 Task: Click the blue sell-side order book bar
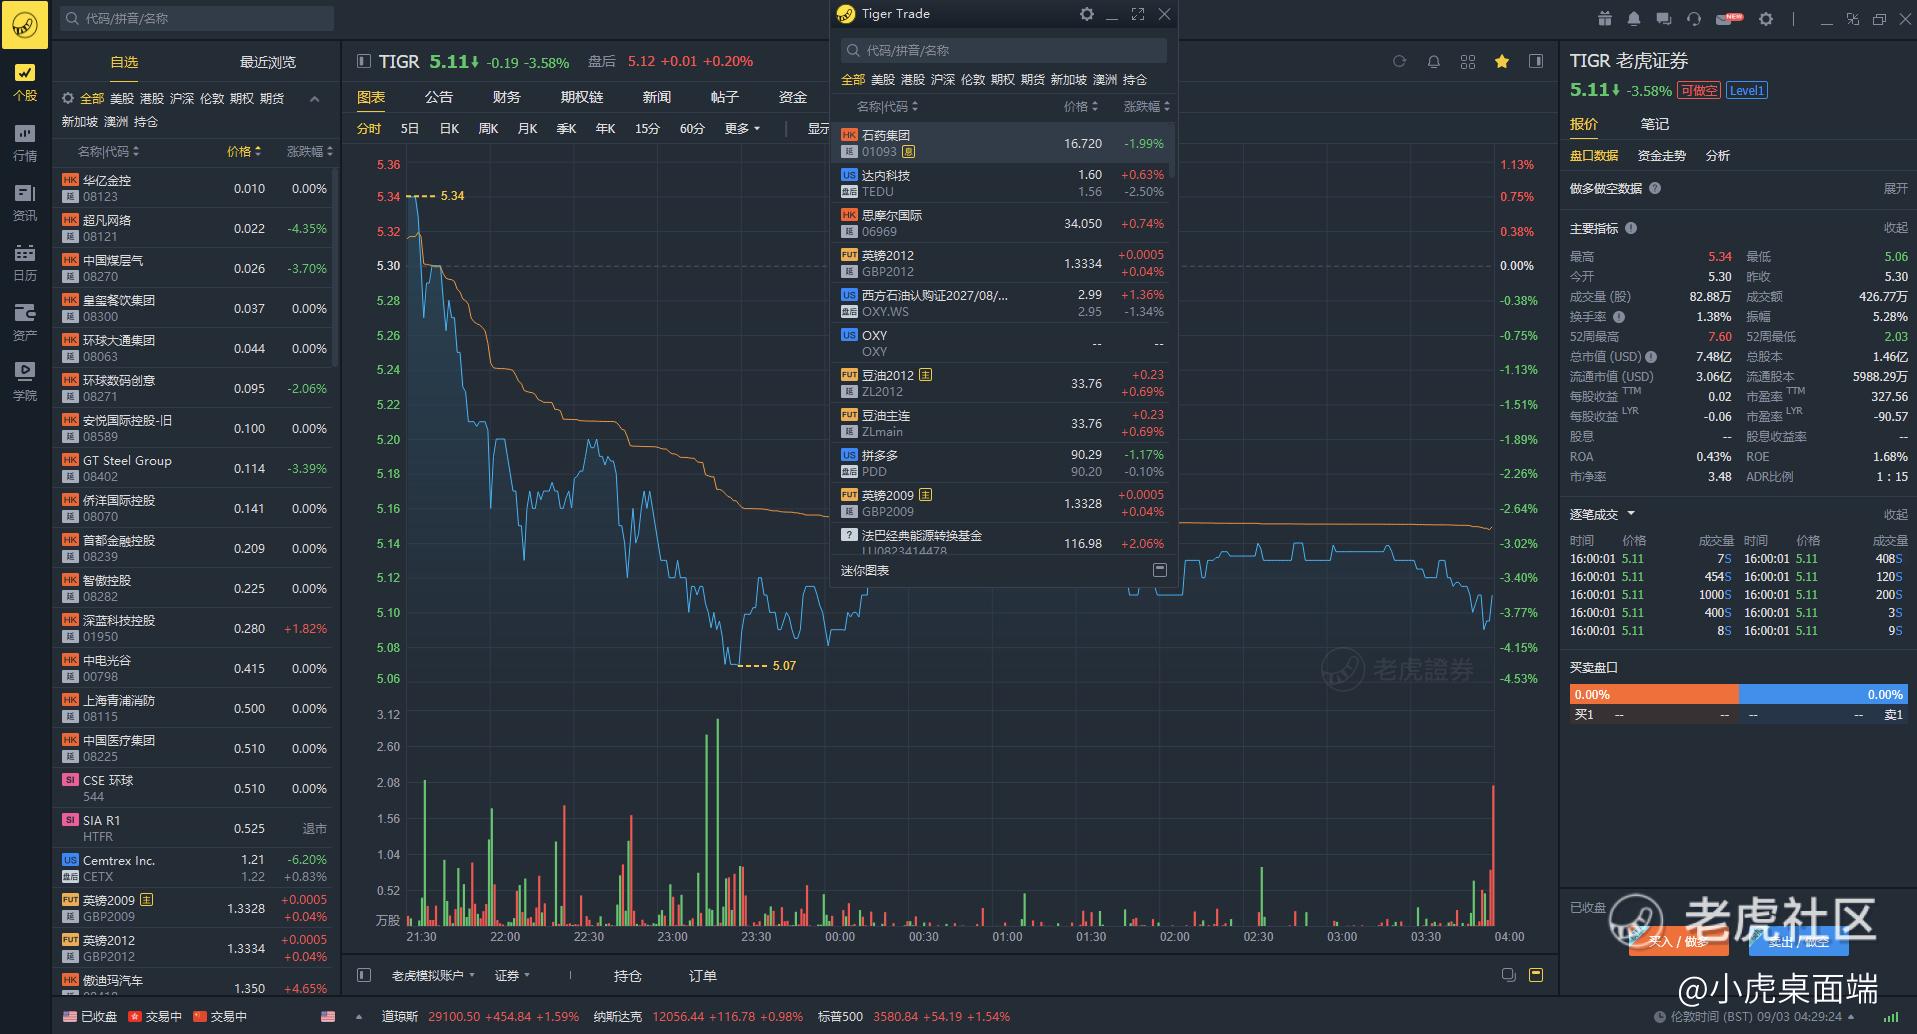[1824, 694]
